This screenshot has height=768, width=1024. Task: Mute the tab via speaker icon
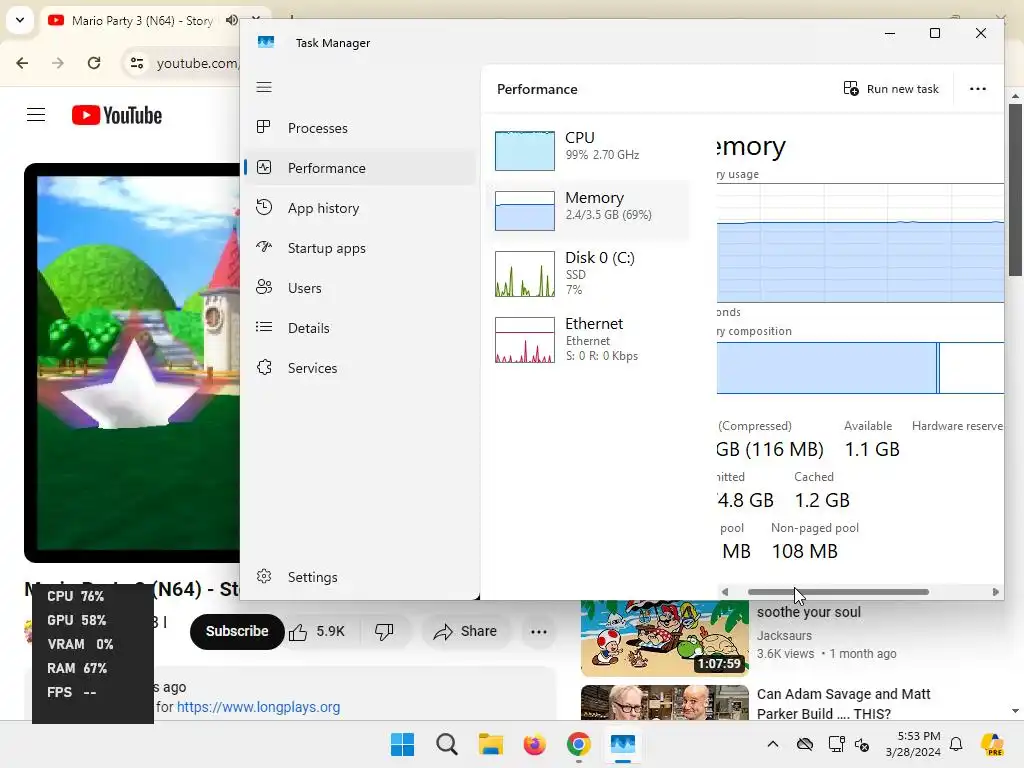(231, 20)
